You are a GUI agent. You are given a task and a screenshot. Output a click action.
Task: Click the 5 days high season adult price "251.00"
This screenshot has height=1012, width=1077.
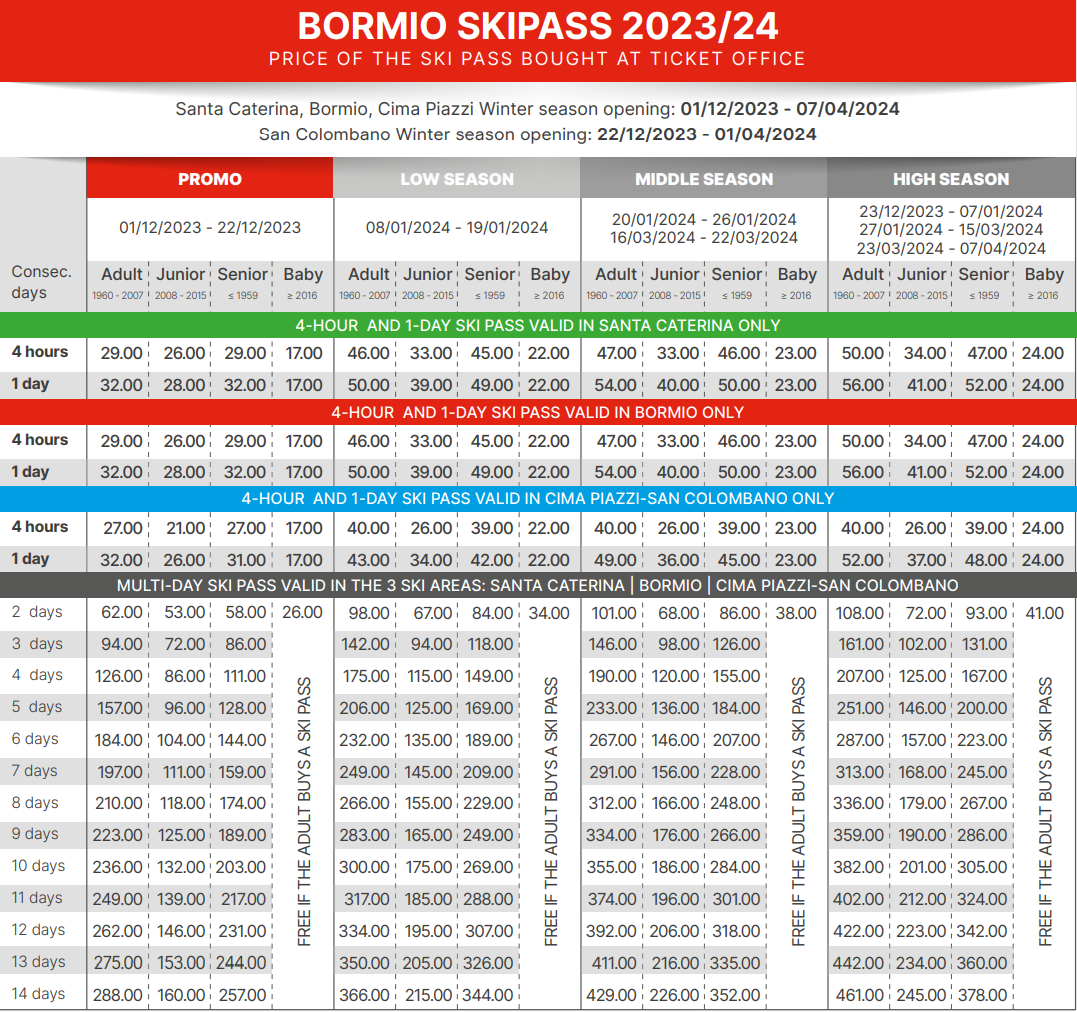click(x=861, y=708)
